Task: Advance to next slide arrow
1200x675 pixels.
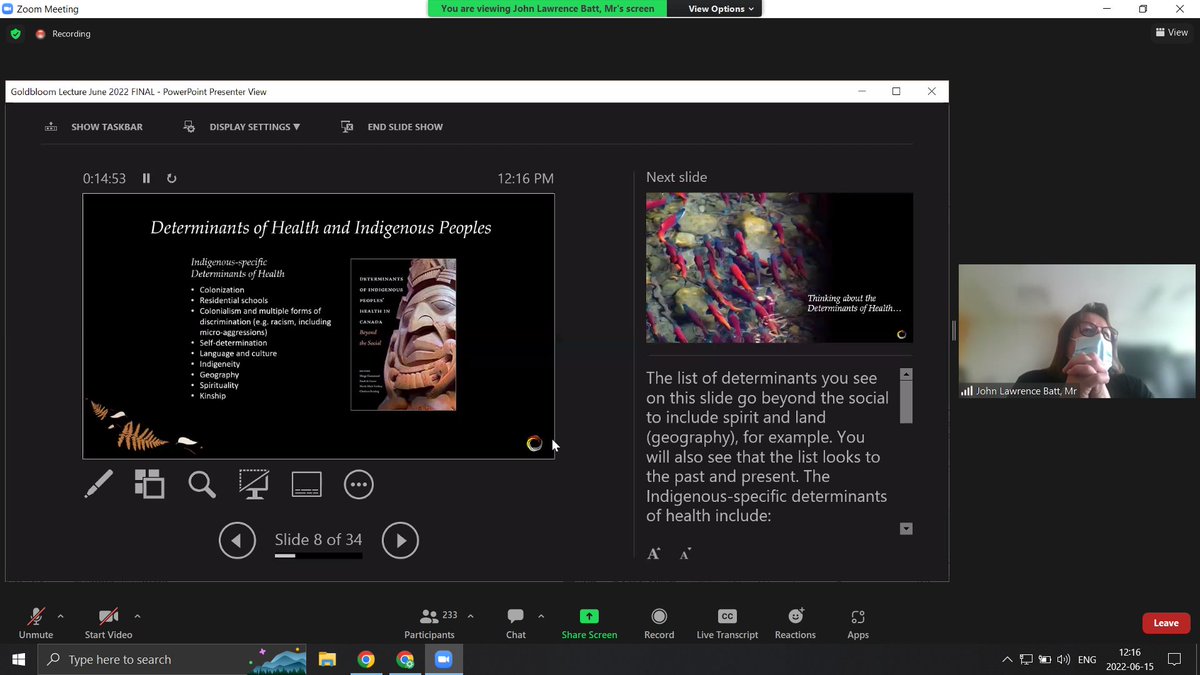Action: pyautogui.click(x=400, y=541)
